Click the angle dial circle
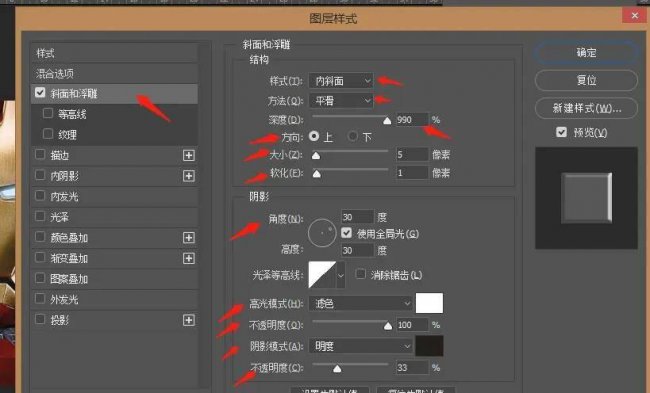The width and height of the screenshot is (650, 393). click(322, 233)
